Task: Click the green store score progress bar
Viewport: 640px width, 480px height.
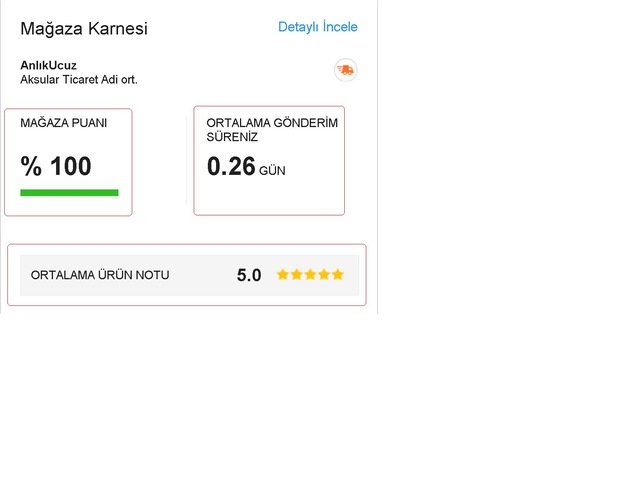Action: (69, 193)
